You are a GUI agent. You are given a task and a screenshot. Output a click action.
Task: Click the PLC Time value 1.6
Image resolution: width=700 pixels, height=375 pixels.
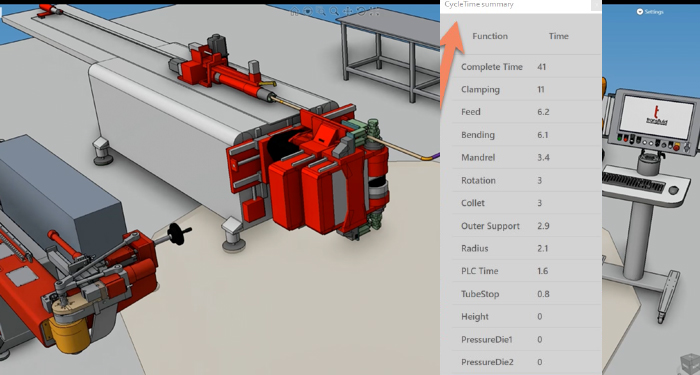coord(543,271)
